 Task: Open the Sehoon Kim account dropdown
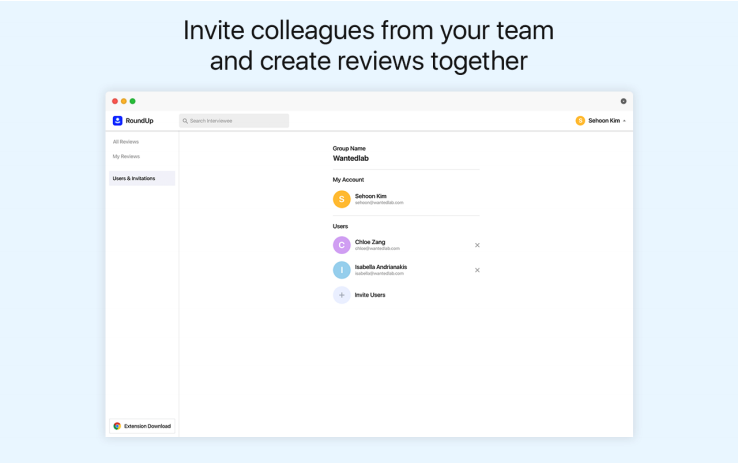point(601,121)
